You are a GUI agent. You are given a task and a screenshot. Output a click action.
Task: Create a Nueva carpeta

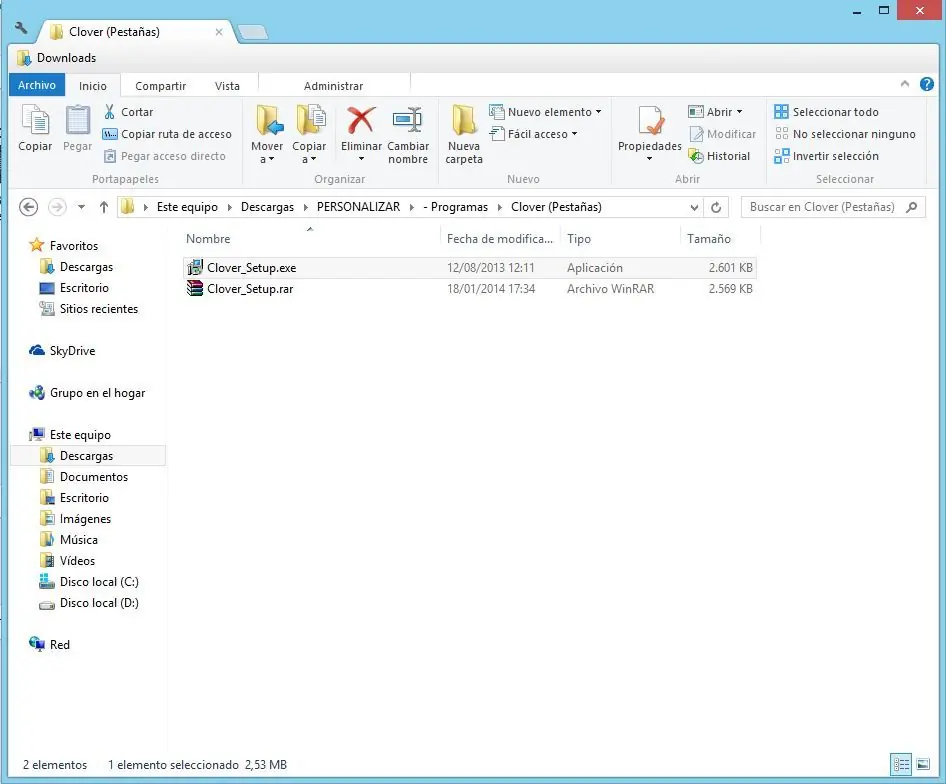click(464, 135)
